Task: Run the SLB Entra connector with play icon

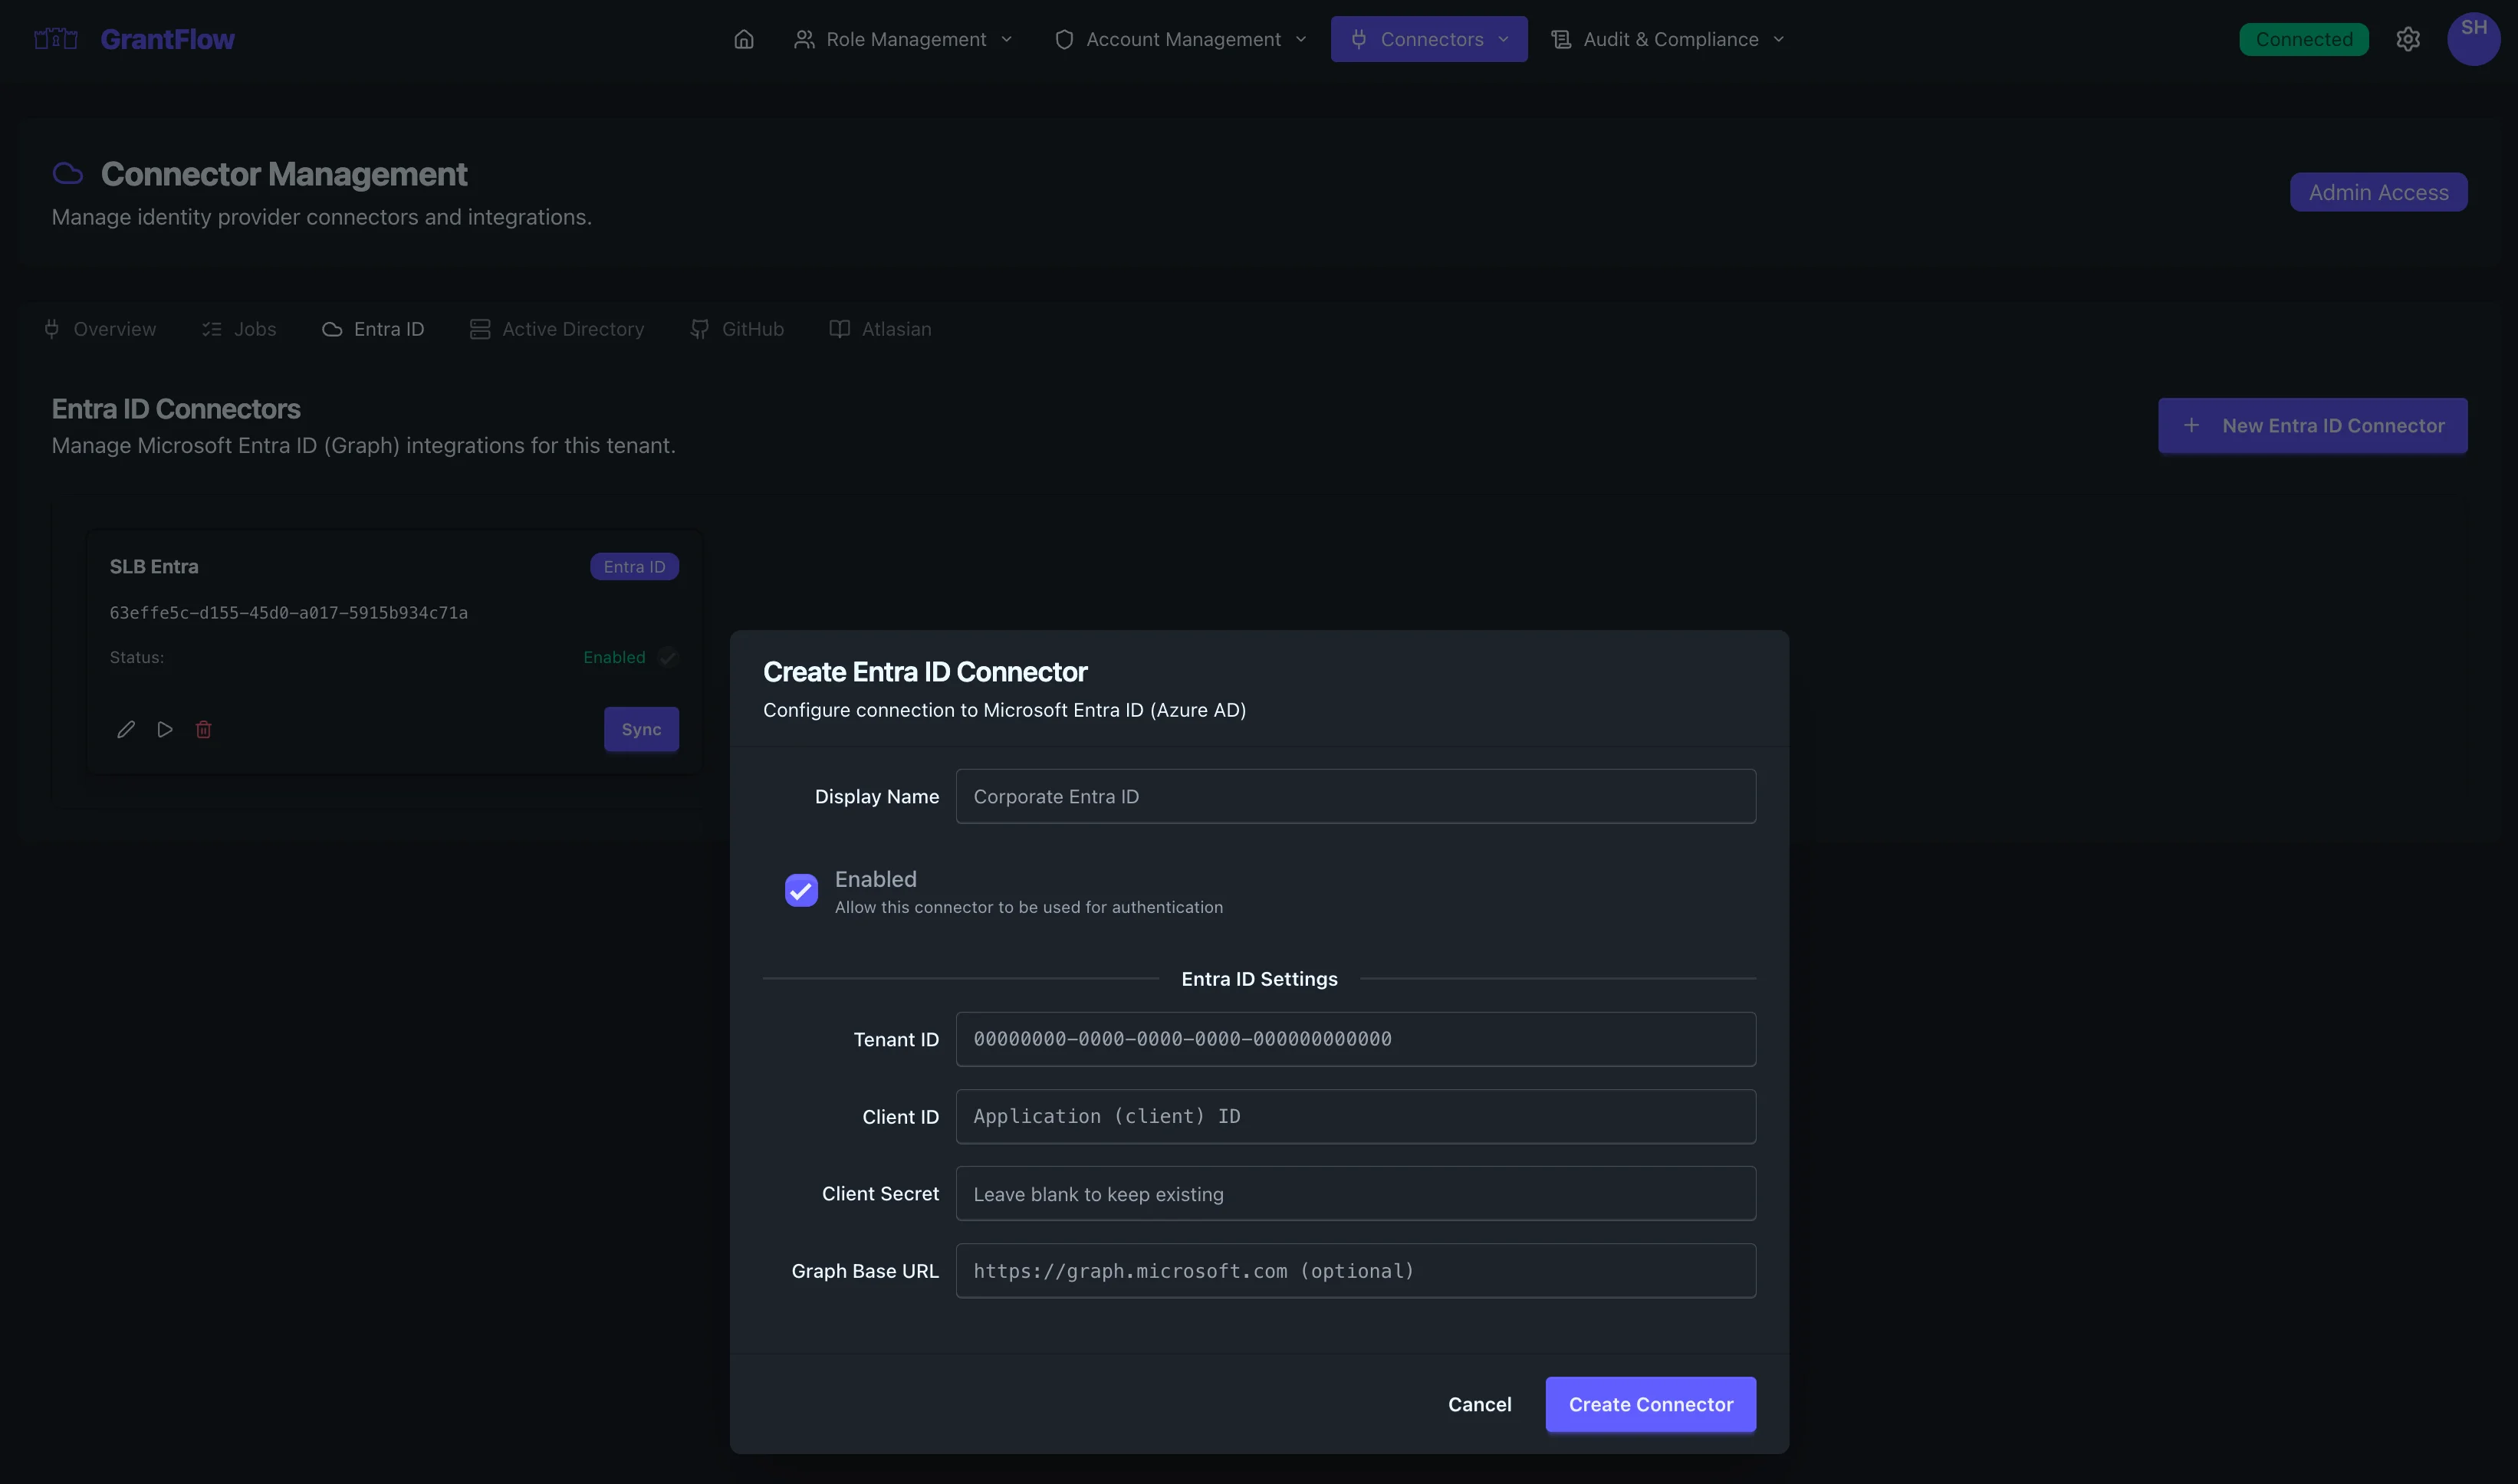Action: [164, 729]
